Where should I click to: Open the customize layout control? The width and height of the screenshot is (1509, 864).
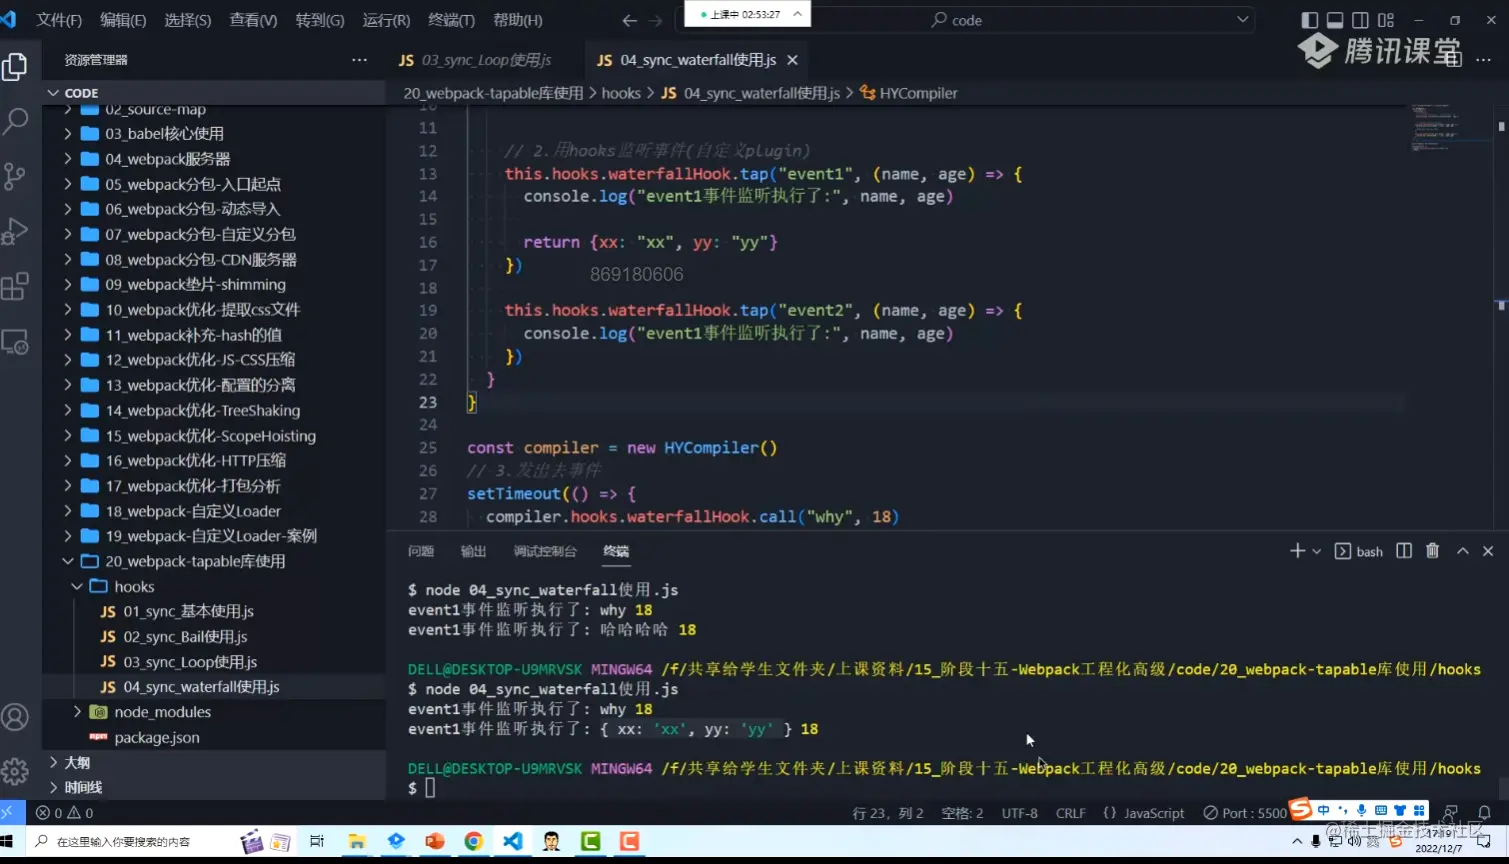(x=1386, y=20)
